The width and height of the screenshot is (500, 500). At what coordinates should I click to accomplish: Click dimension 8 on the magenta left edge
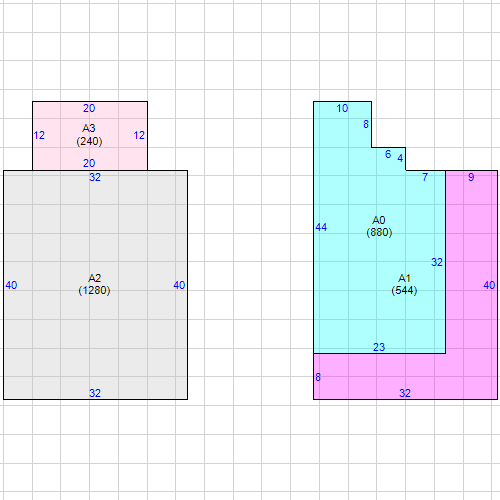(x=318, y=377)
